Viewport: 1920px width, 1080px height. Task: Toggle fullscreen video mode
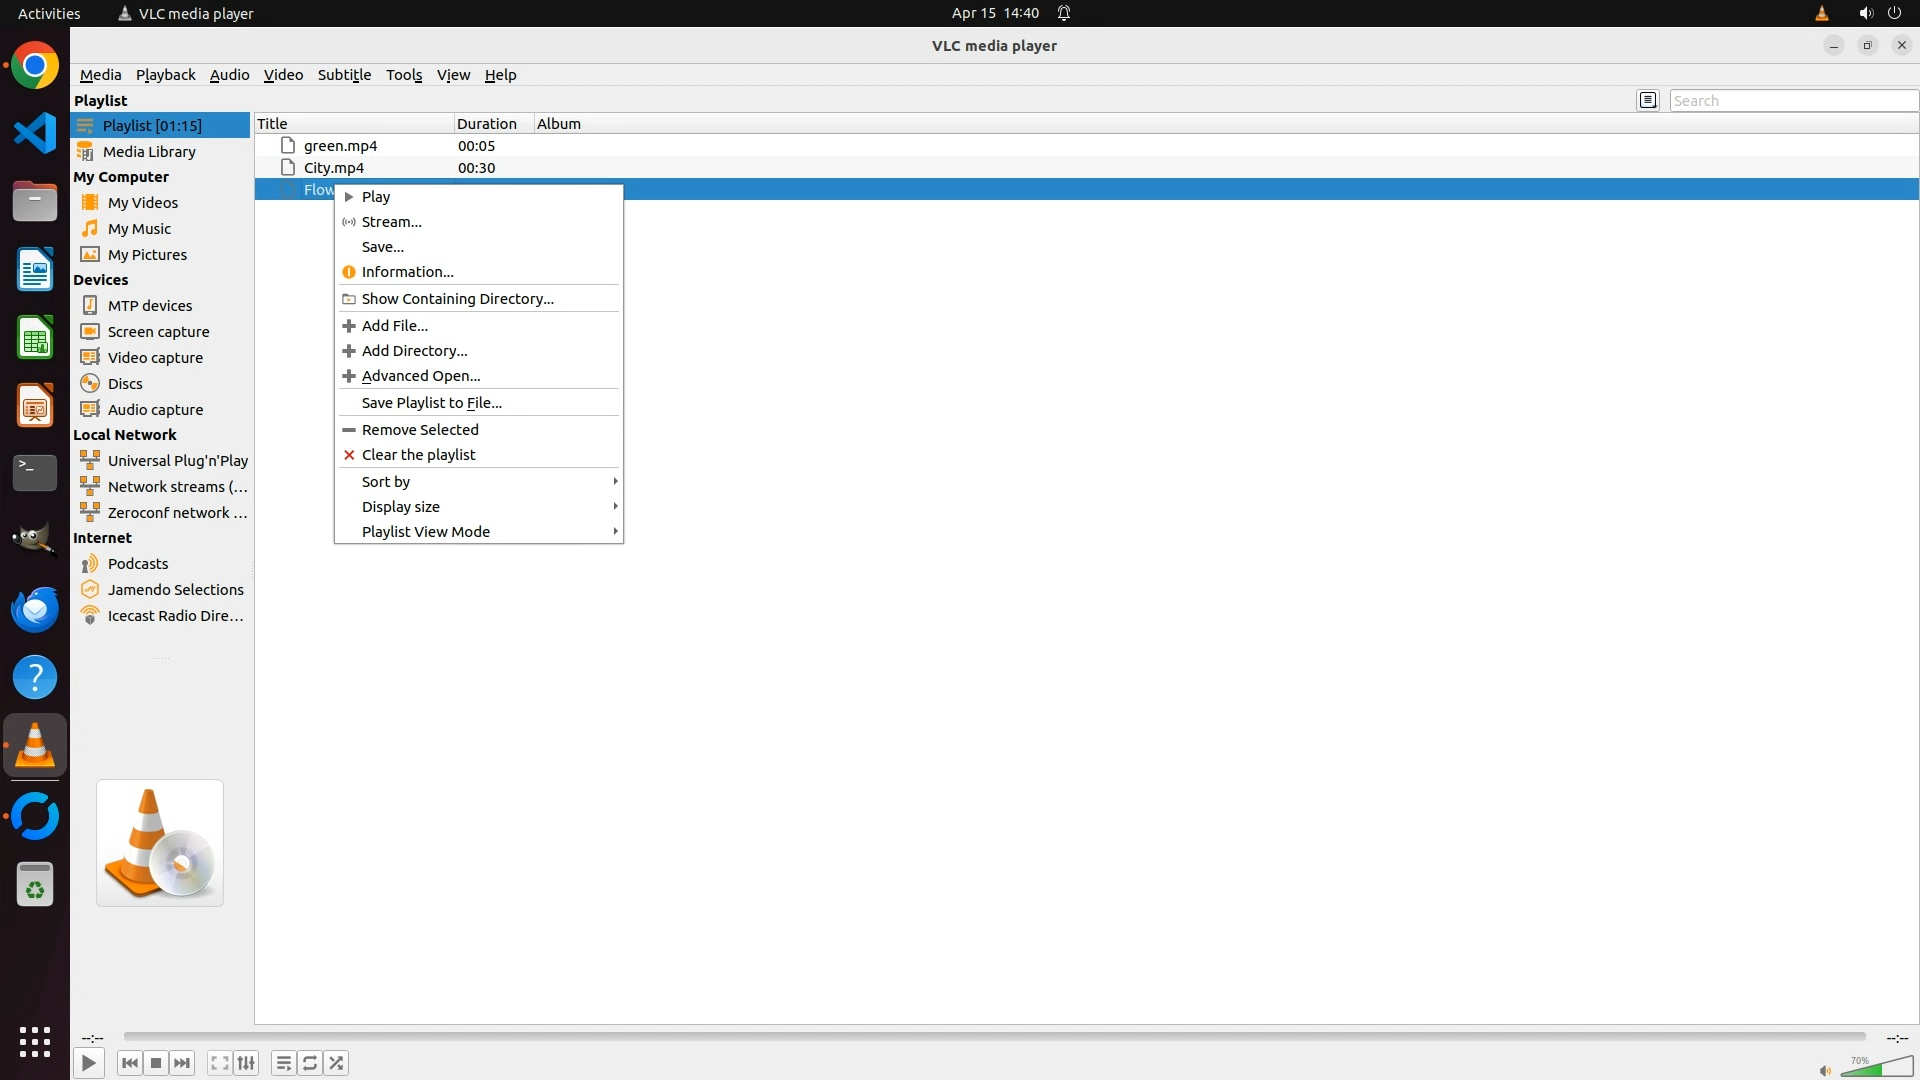[220, 1063]
